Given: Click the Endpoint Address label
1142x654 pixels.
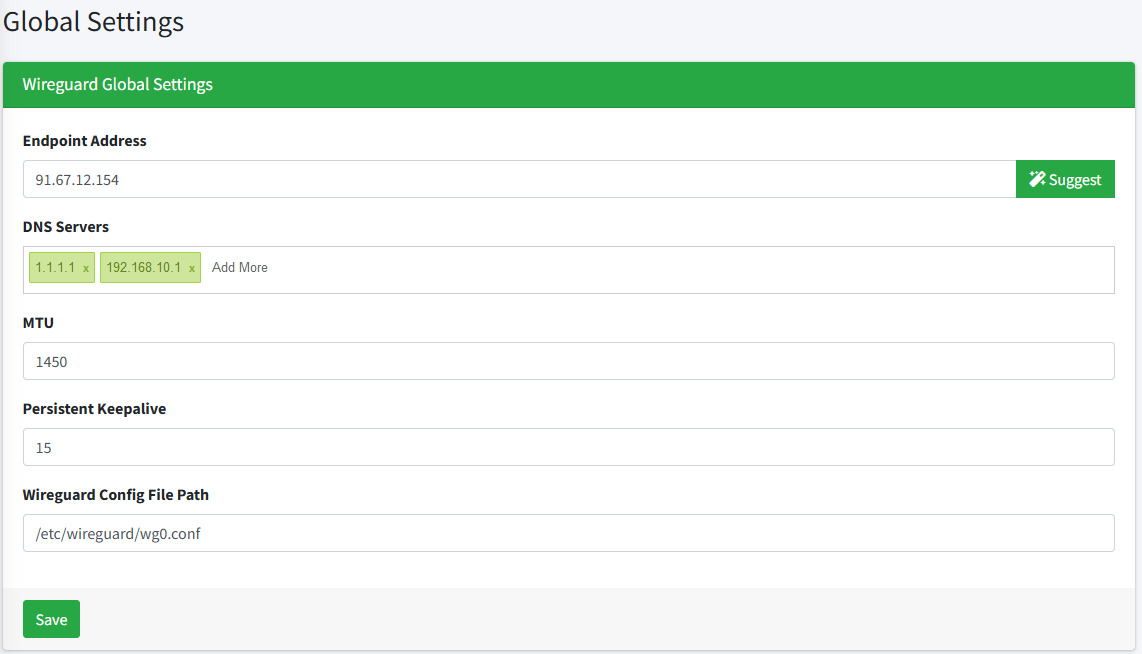Looking at the screenshot, I should point(84,141).
